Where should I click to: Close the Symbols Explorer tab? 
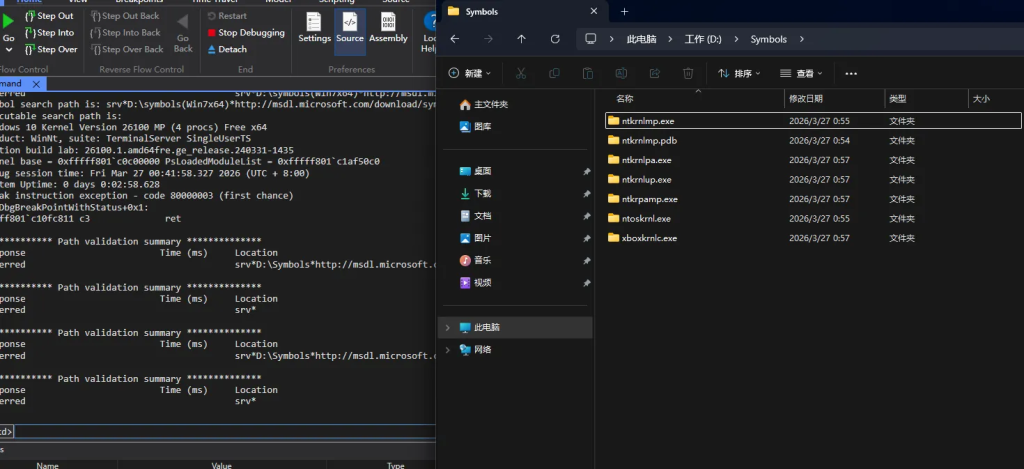[x=594, y=12]
